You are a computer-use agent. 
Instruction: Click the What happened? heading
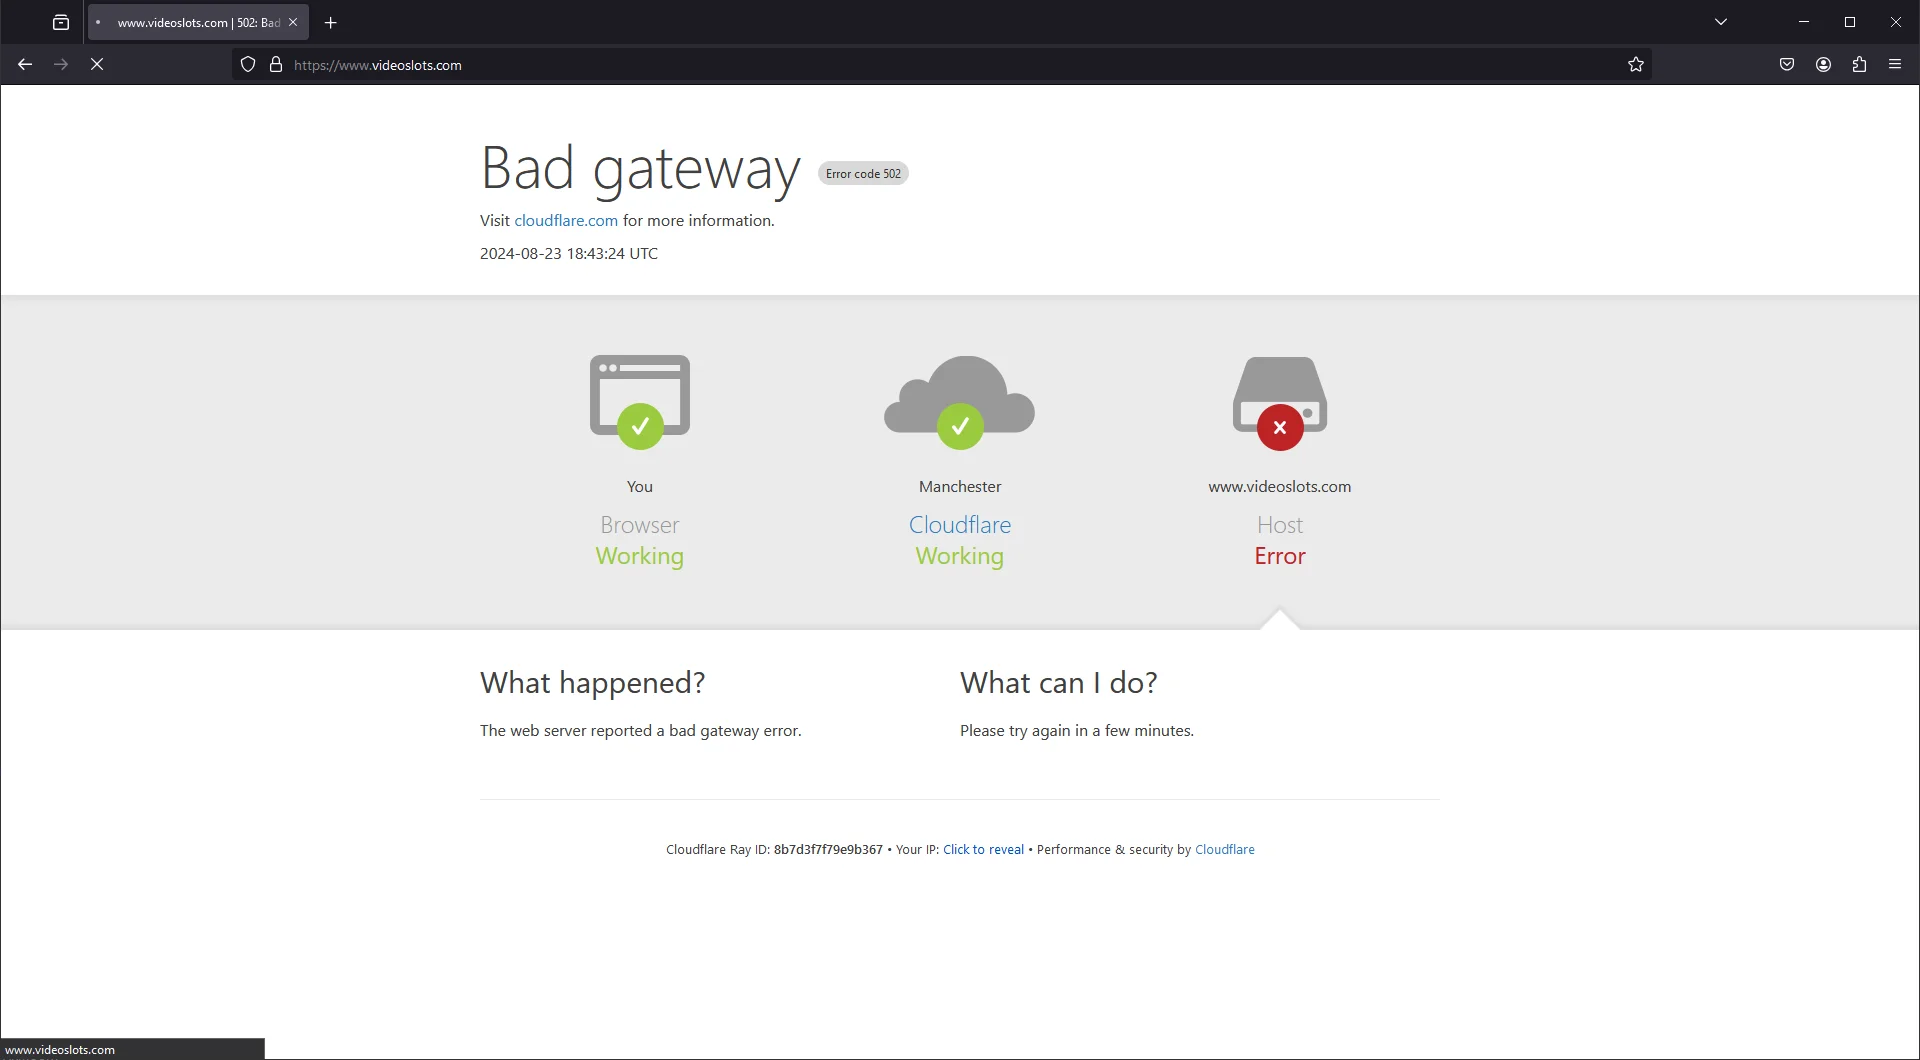(592, 683)
